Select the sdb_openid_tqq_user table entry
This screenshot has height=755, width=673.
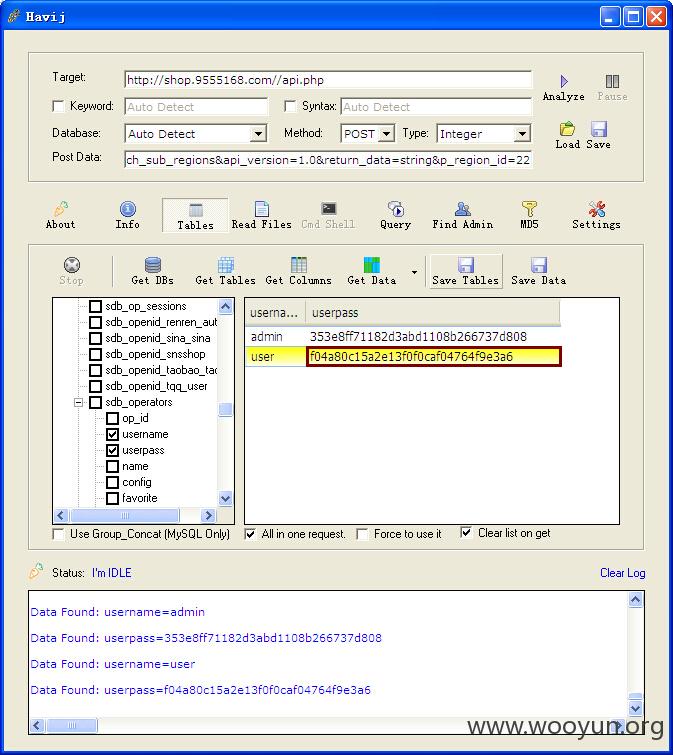click(156, 386)
